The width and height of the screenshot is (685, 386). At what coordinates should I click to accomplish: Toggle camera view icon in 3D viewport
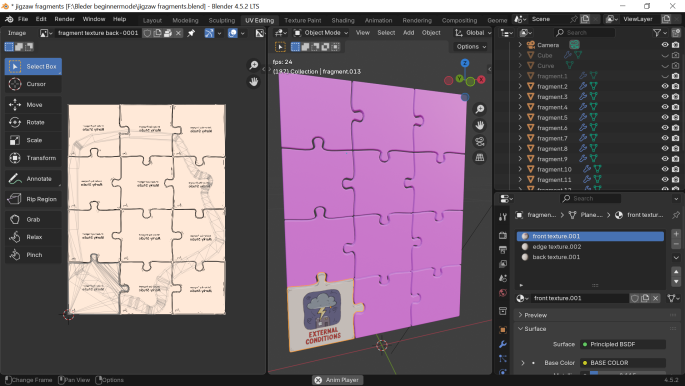click(480, 141)
